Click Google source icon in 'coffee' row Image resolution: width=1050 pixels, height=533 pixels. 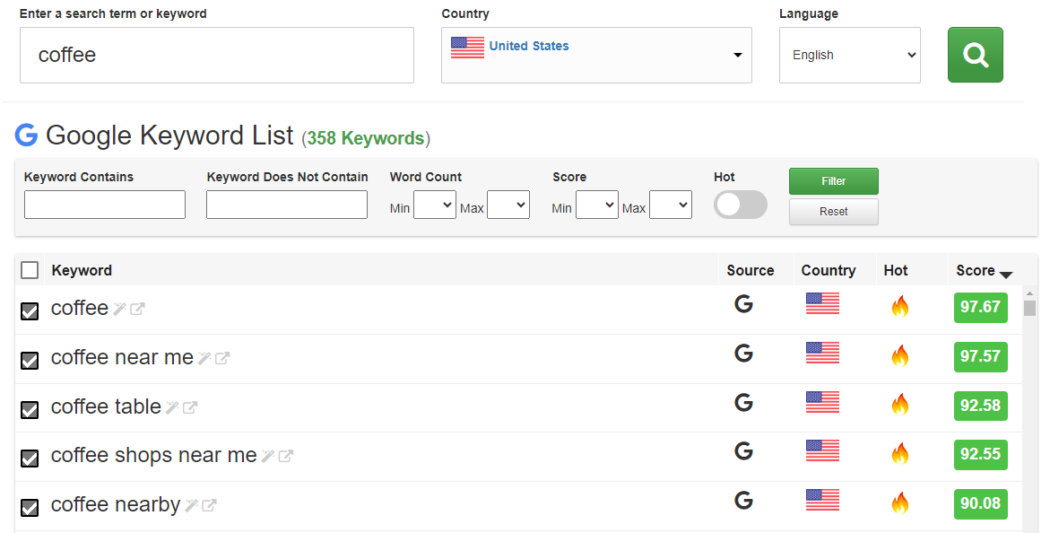(744, 304)
